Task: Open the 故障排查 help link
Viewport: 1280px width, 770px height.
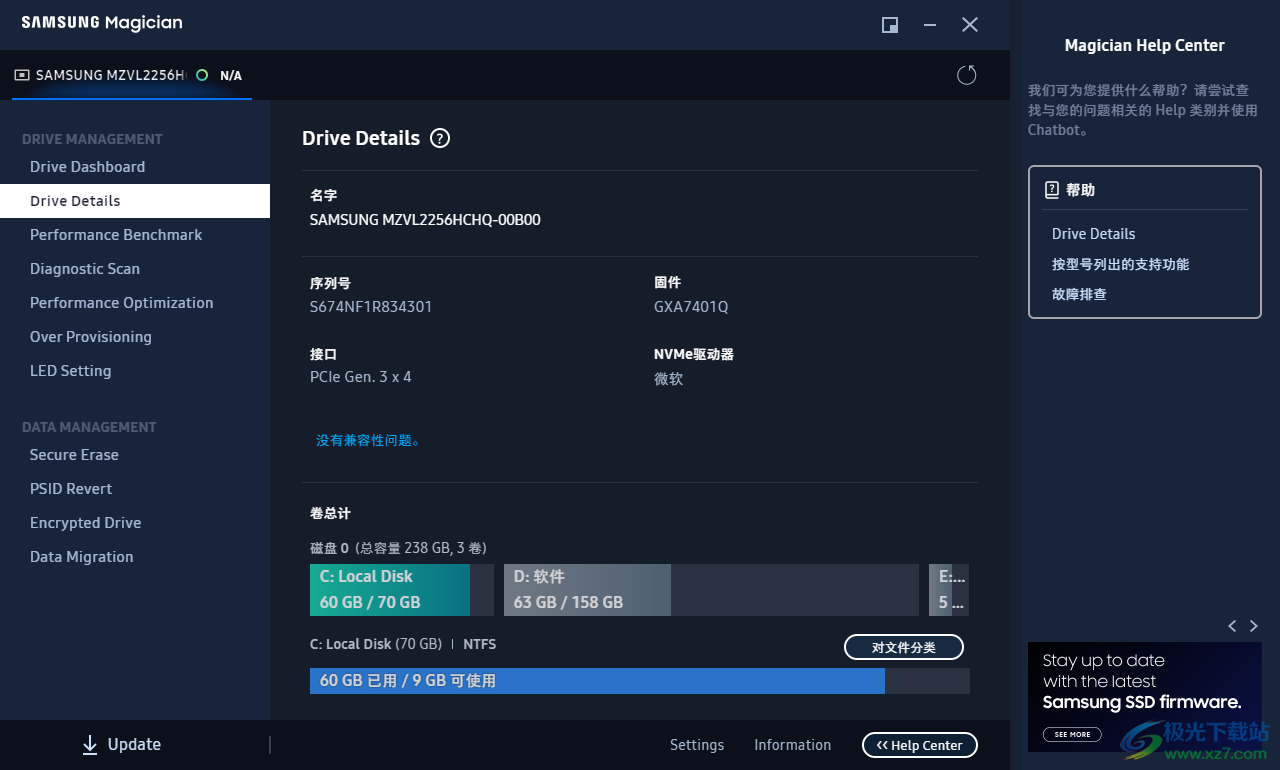Action: tap(1078, 294)
